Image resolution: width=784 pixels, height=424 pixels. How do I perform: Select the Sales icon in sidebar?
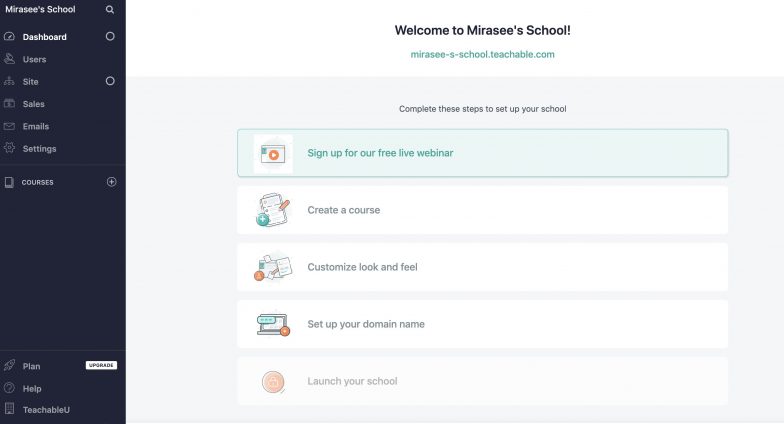coord(9,104)
